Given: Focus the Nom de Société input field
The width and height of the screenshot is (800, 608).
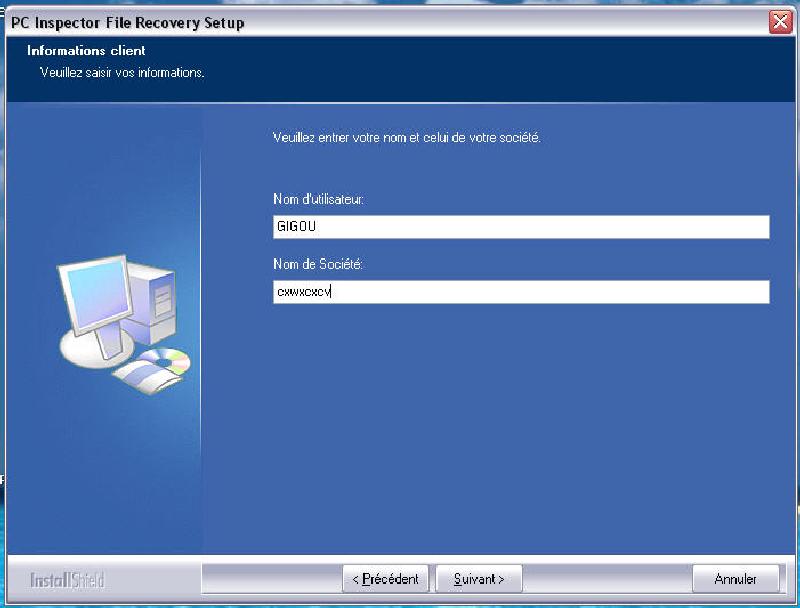Looking at the screenshot, I should [521, 292].
